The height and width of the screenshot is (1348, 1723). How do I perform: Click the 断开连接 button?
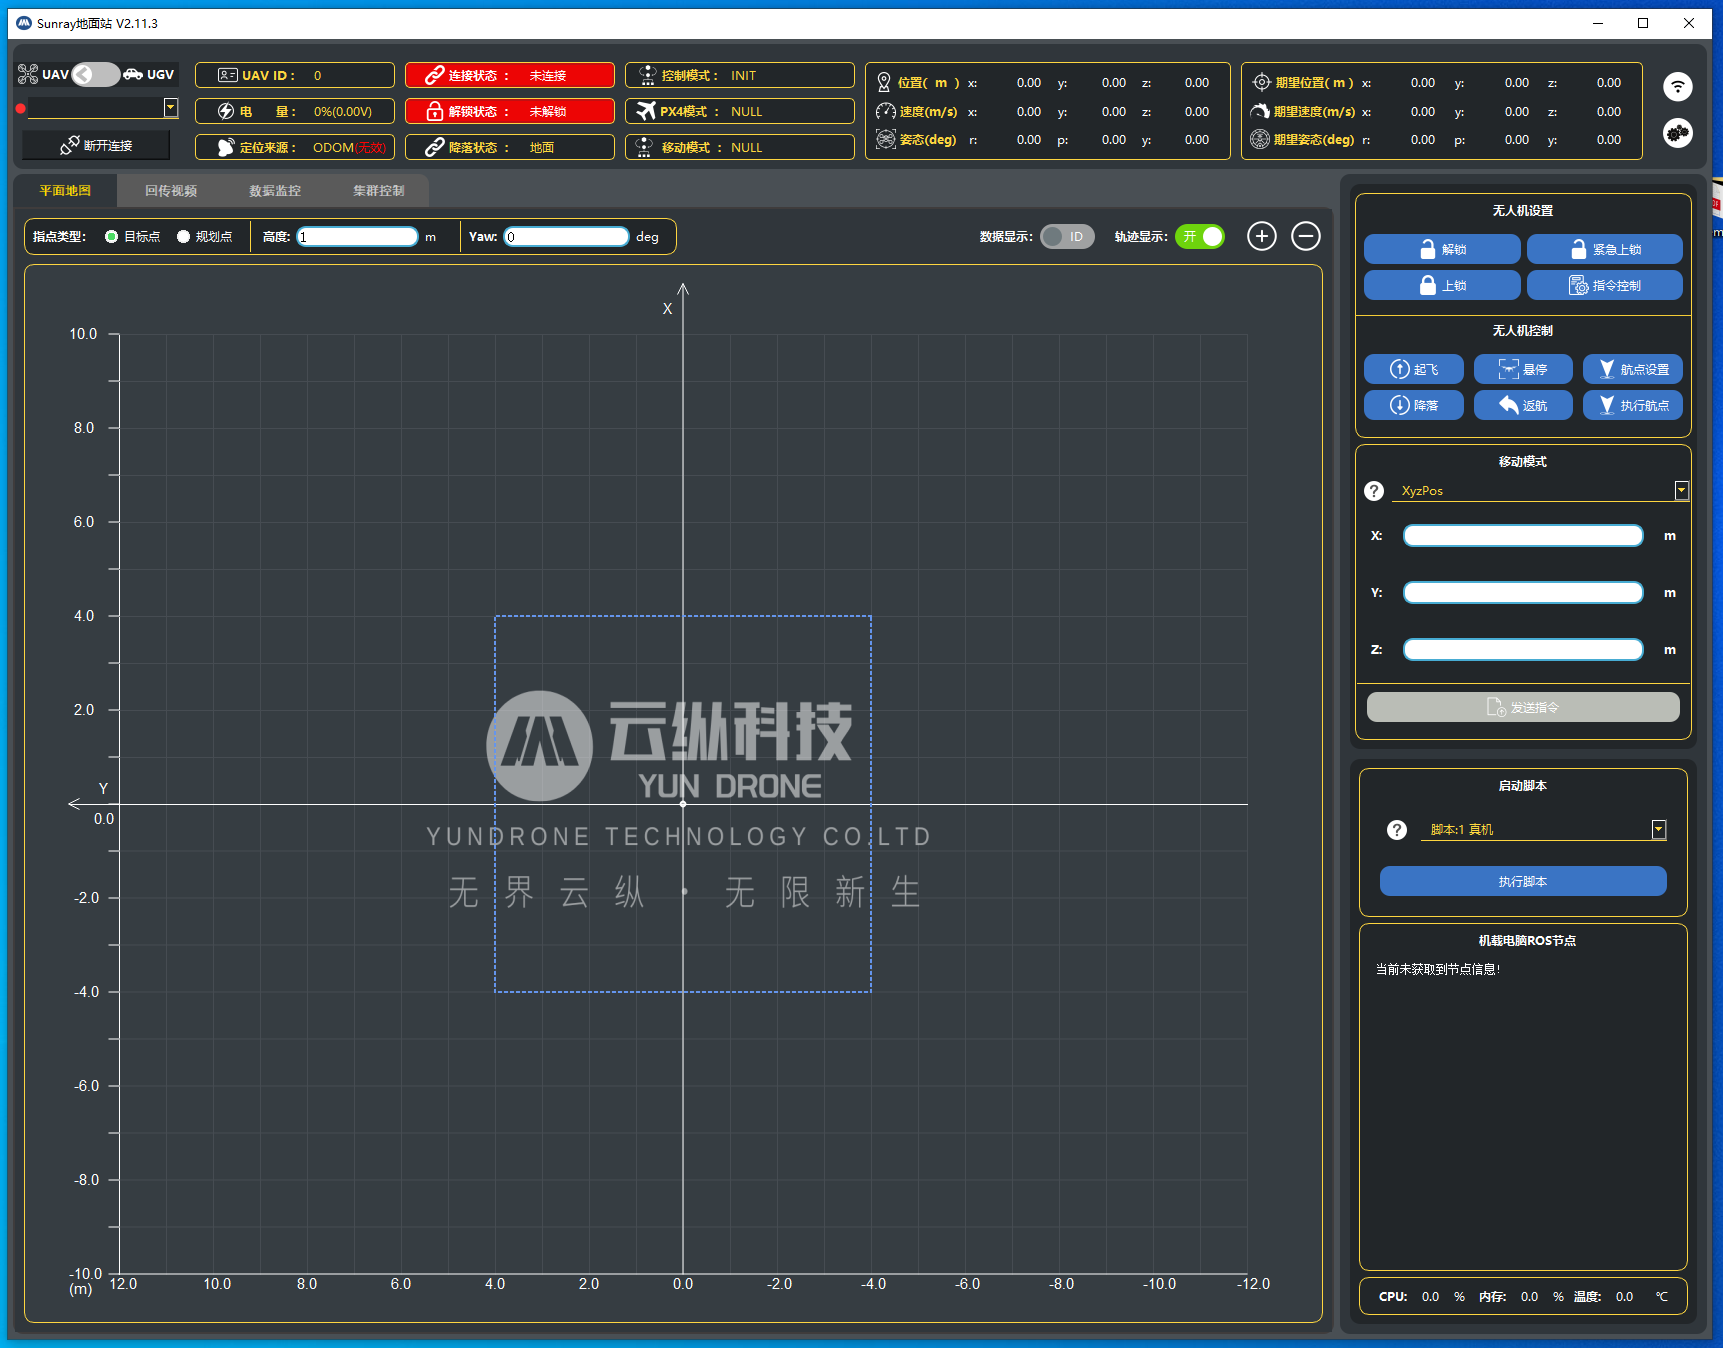tap(96, 145)
